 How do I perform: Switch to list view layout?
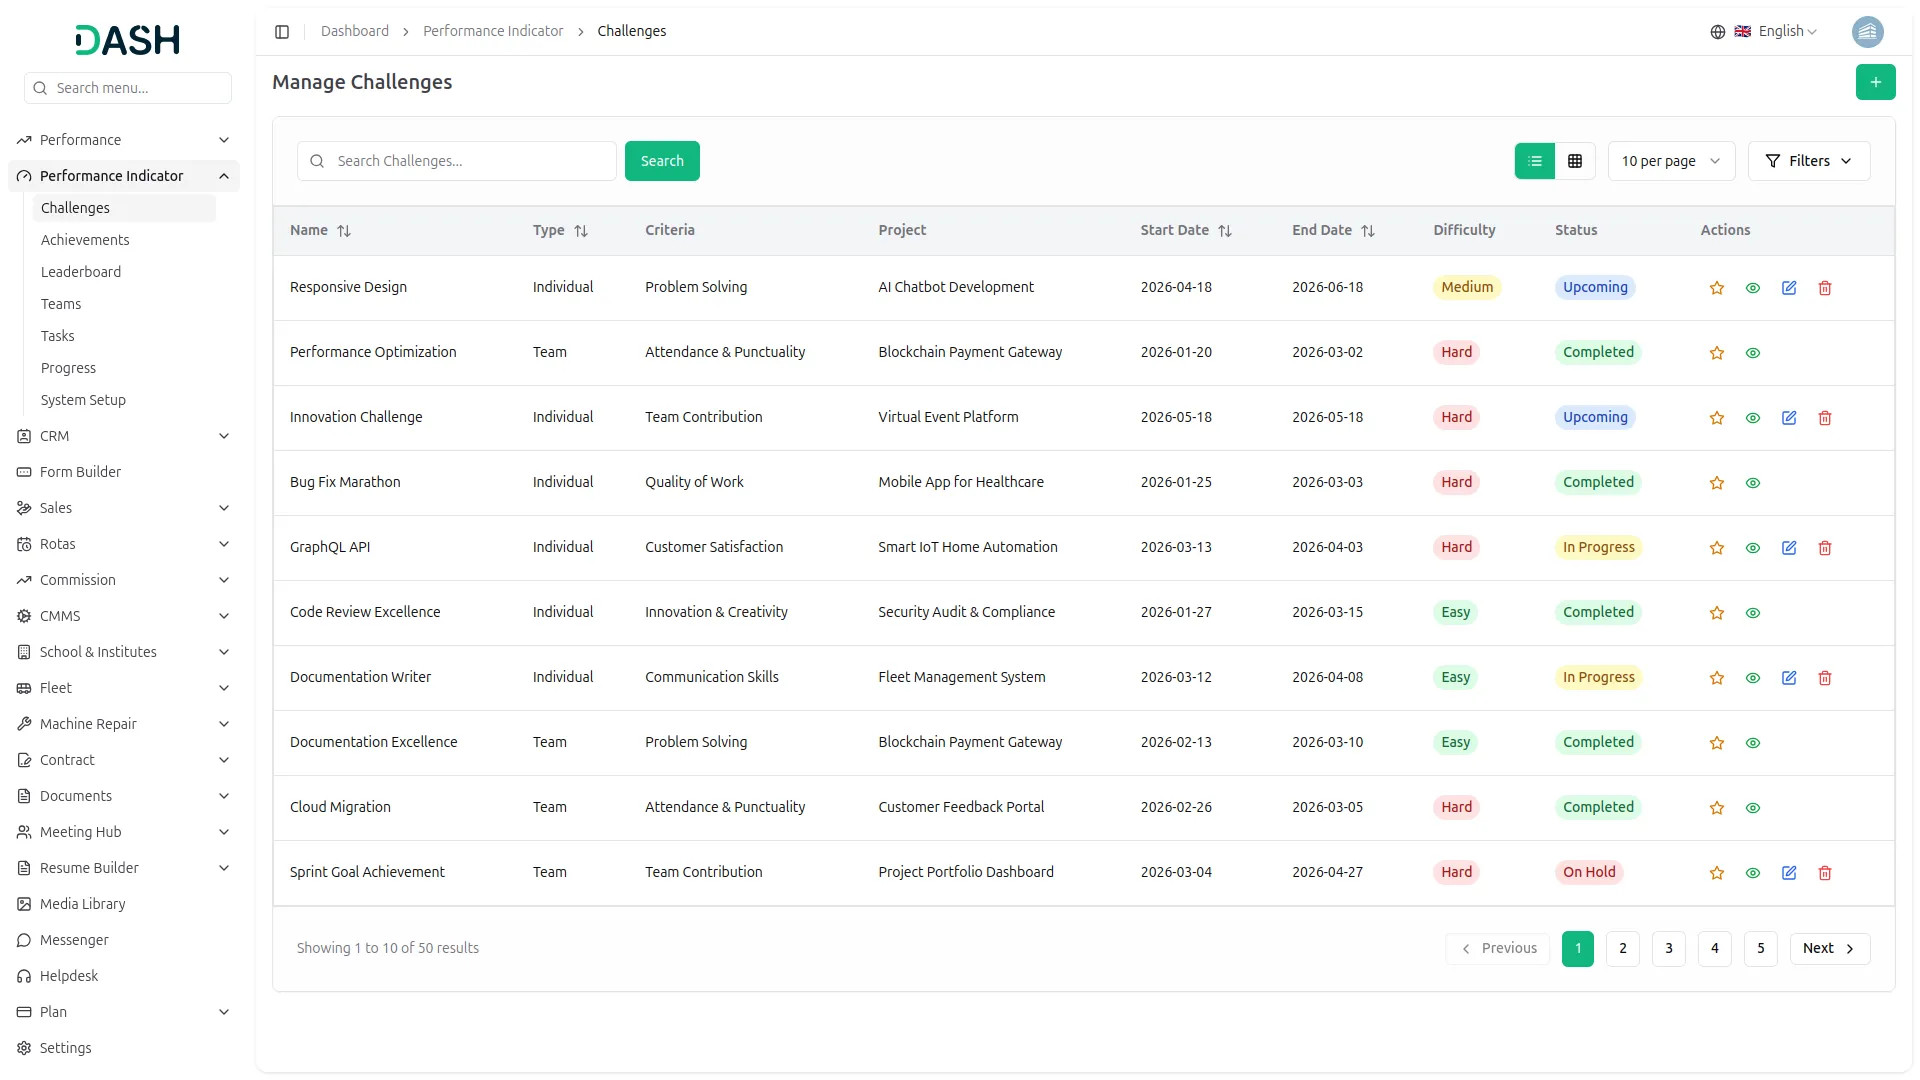1535,161
